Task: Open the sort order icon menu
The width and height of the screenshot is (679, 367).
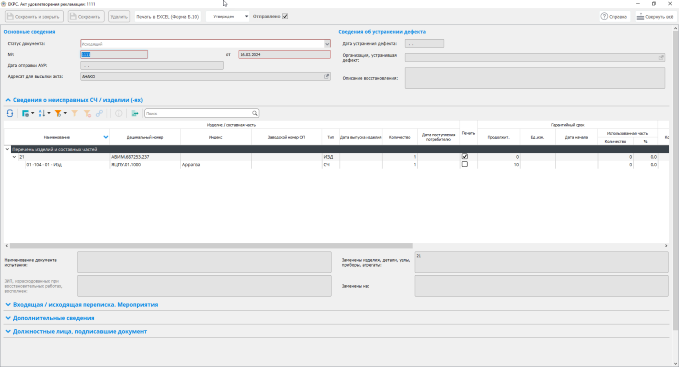Action: (44, 113)
